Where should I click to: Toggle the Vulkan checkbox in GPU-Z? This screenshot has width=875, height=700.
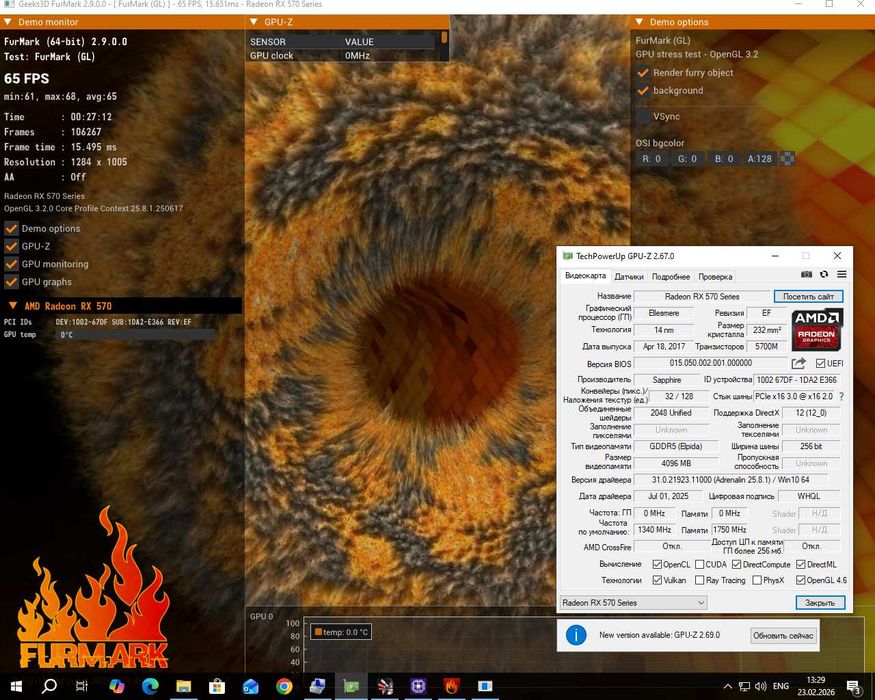(x=657, y=581)
